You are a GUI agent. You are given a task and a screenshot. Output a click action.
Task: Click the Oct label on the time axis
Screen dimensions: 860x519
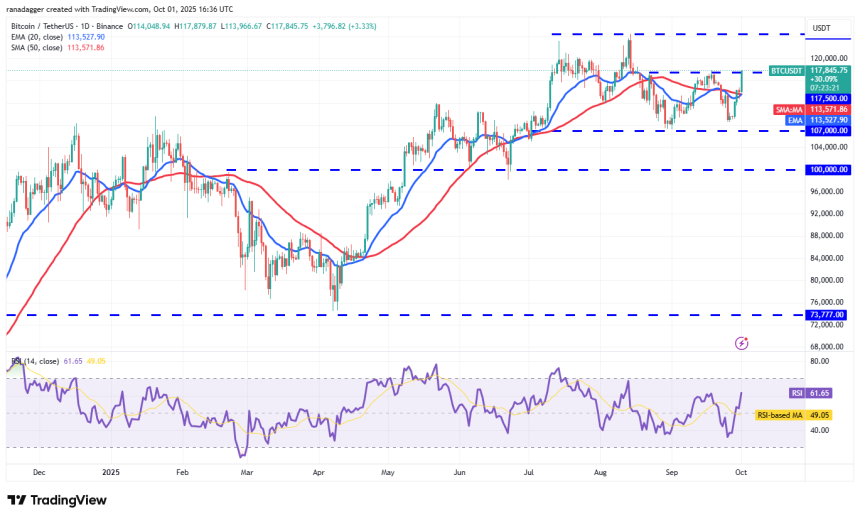pyautogui.click(x=740, y=467)
